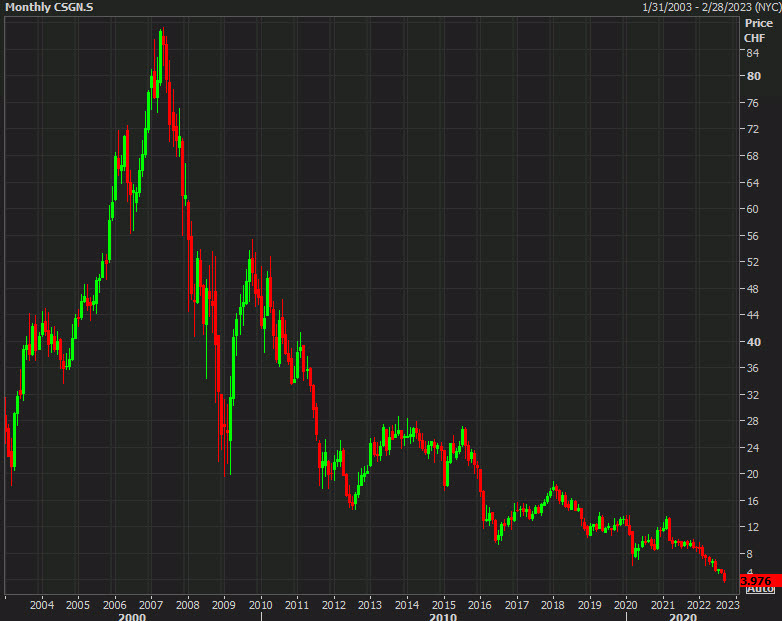Screen dimensions: 782x621
Task: Click the 52 price axis label
Action: tap(753, 262)
